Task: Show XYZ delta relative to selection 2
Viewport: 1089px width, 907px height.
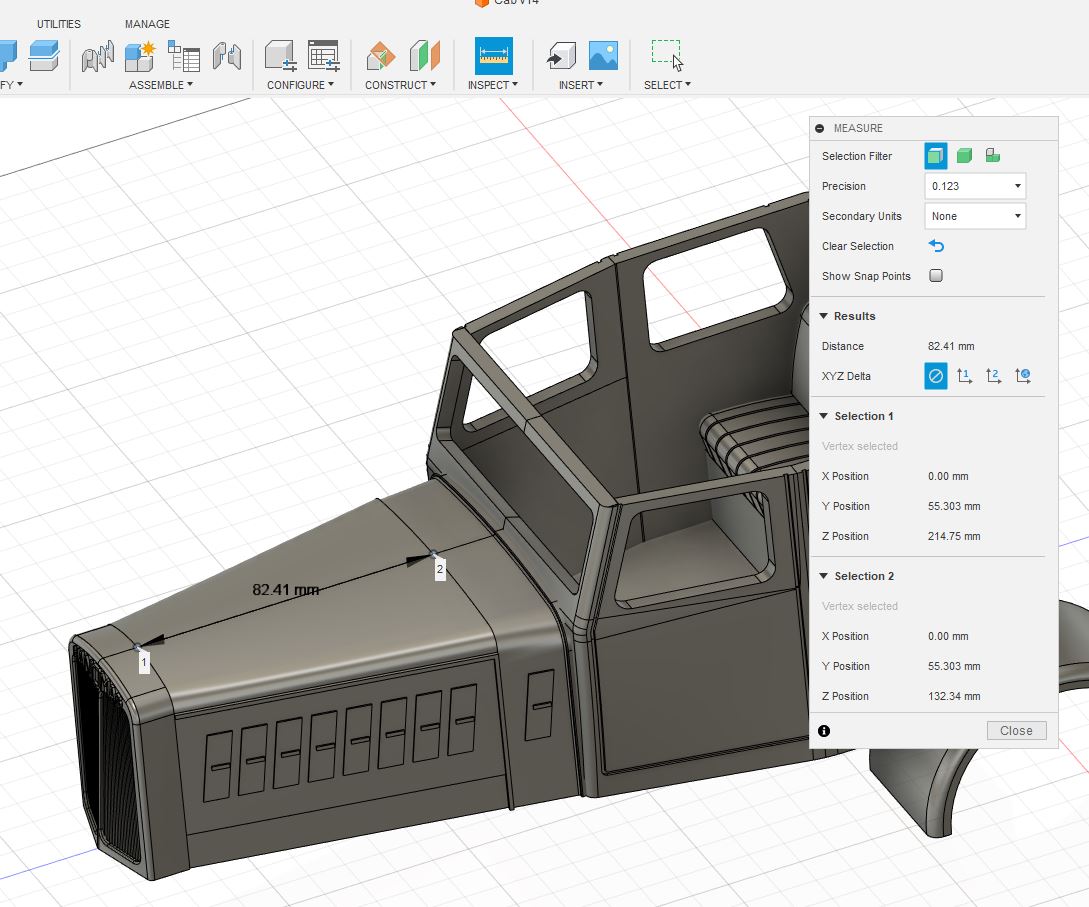Action: click(993, 376)
